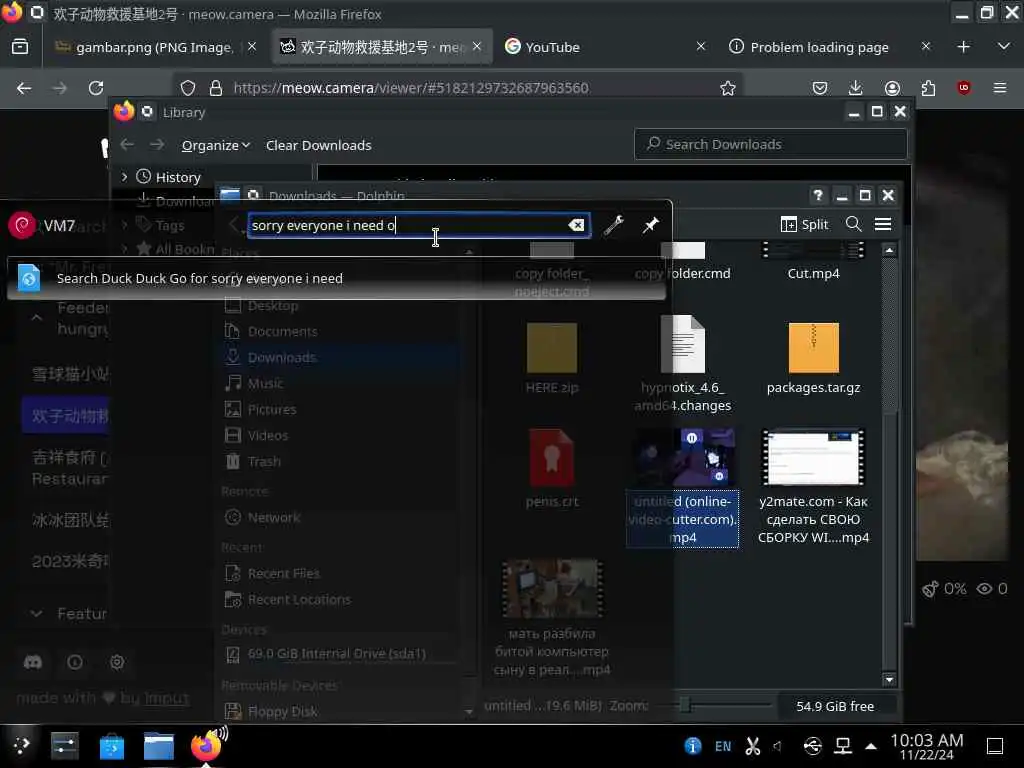Select Search Duck Duck Go result
The height and width of the screenshot is (768, 1024).
coord(336,279)
